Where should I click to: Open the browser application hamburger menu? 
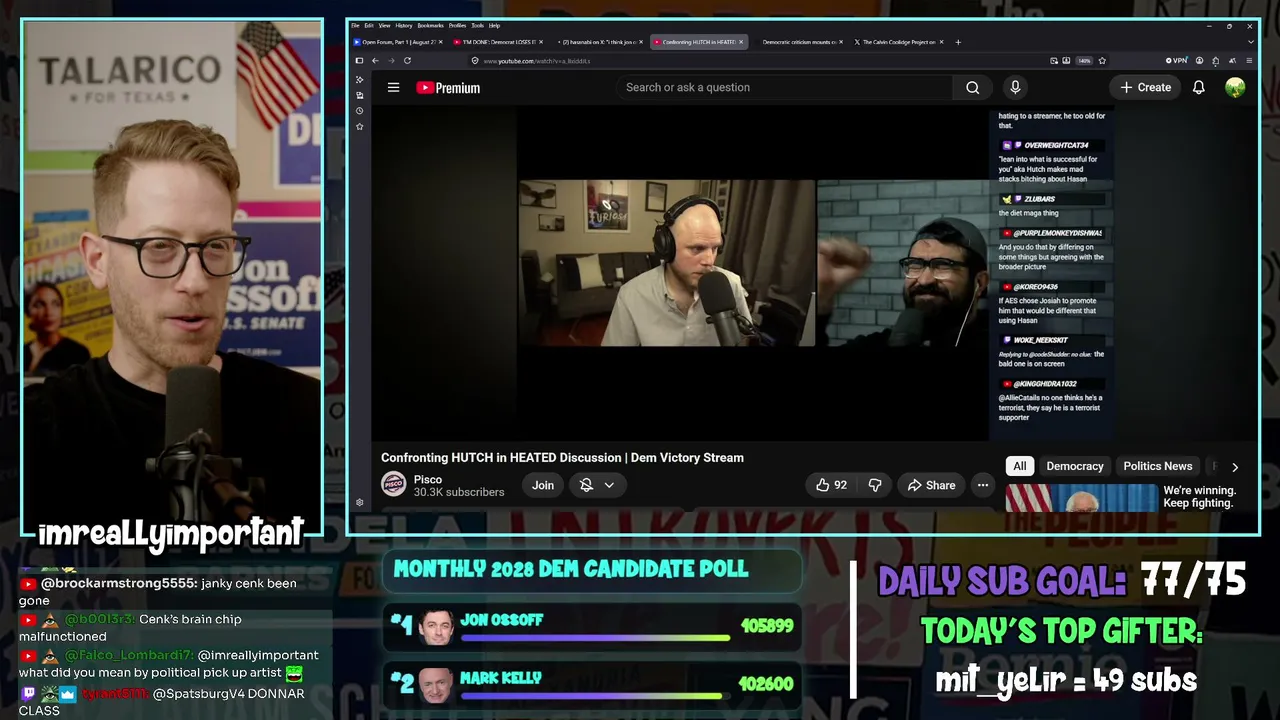pyautogui.click(x=1249, y=61)
